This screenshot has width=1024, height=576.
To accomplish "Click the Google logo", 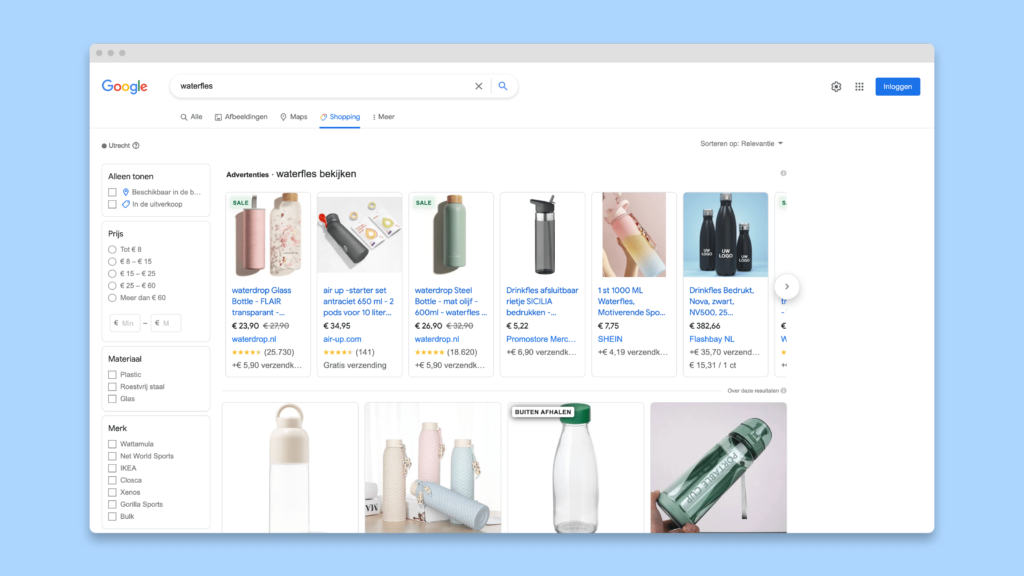I will click(x=125, y=87).
